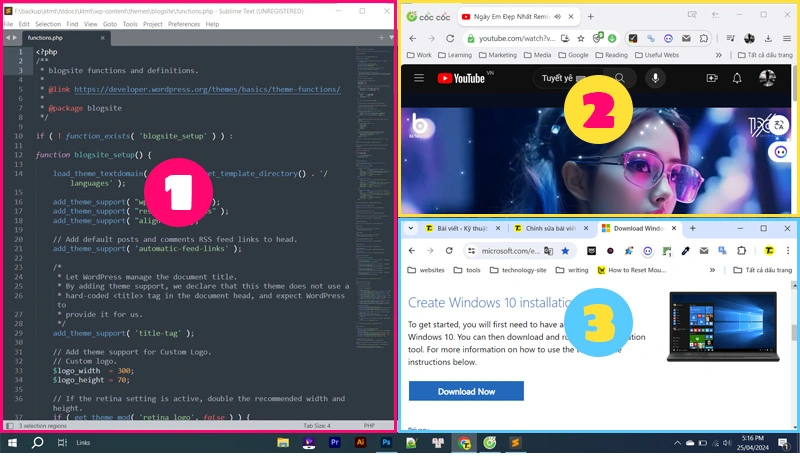Open the YouTube hamburger guide menu
Image resolution: width=800 pixels, height=456 pixels.
[x=419, y=78]
